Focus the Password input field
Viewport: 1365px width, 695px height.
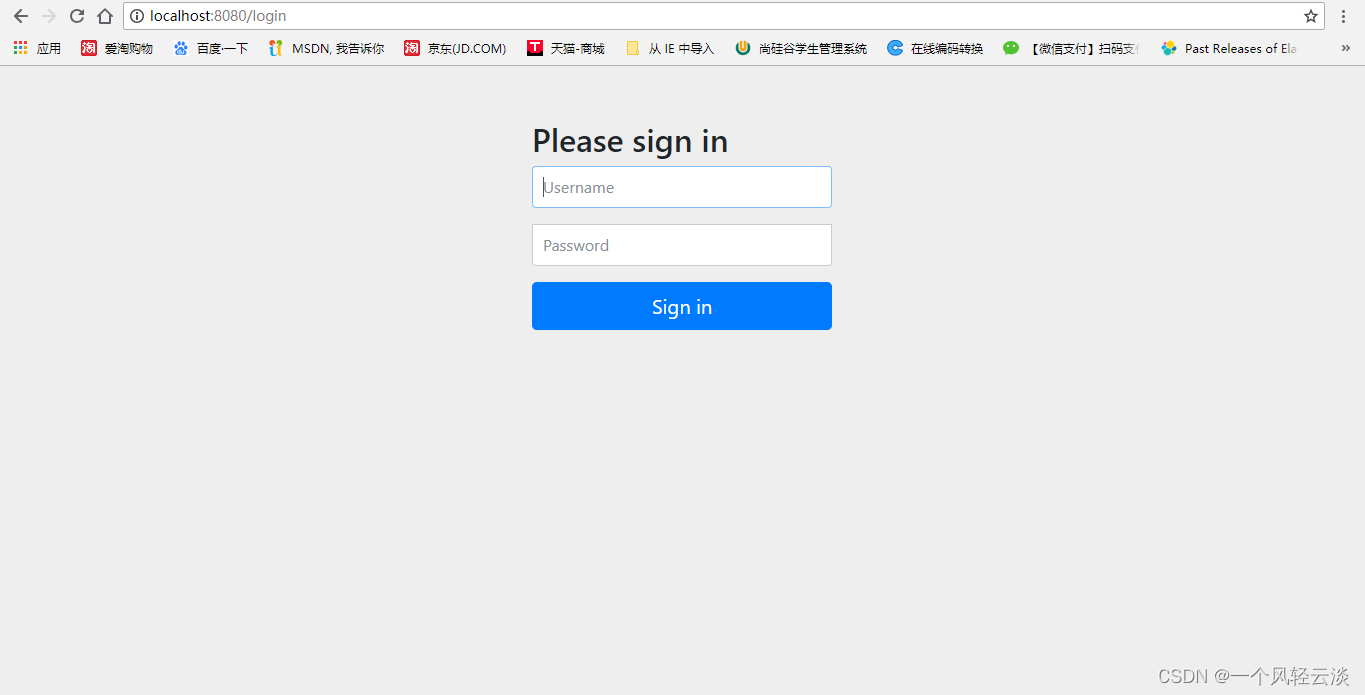(682, 245)
